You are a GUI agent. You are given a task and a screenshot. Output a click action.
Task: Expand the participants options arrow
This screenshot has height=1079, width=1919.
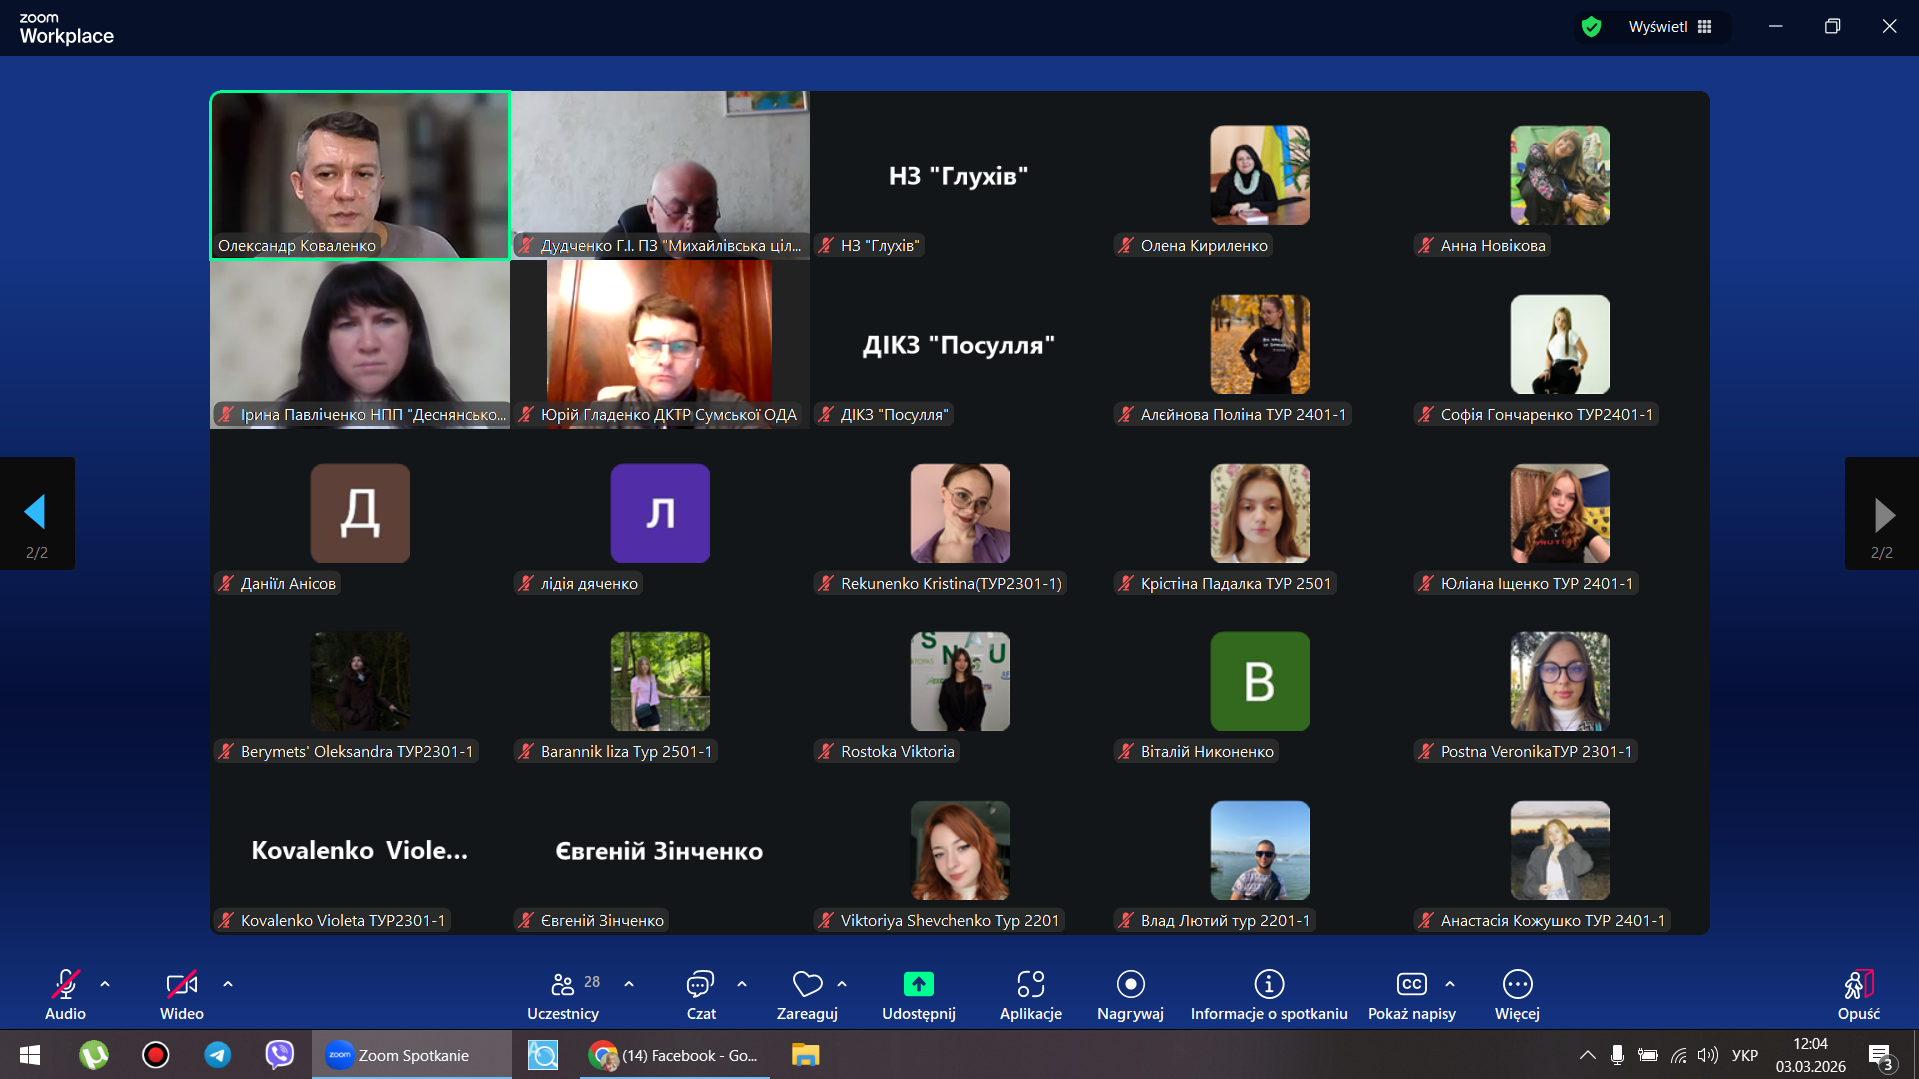pos(629,984)
